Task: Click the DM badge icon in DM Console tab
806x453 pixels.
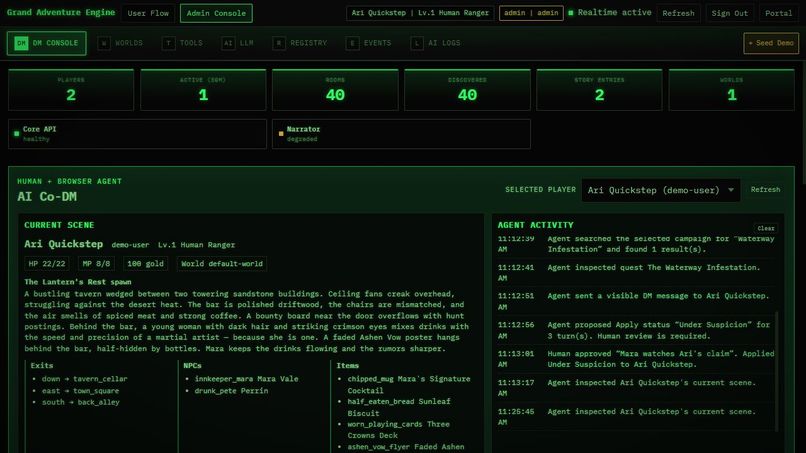Action: (x=21, y=43)
